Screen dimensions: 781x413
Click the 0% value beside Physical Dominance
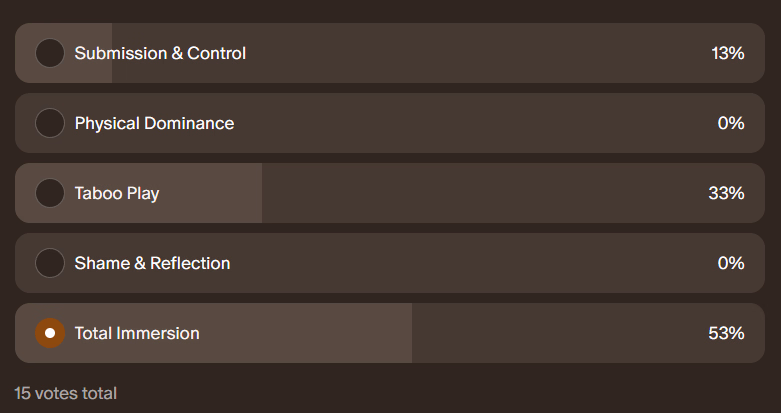coord(731,123)
